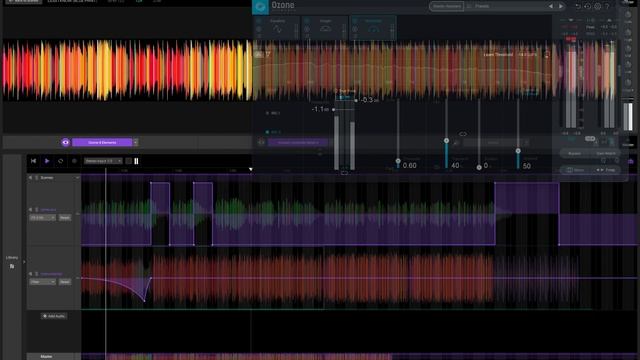Click the Bypass button in Ozone
This screenshot has width=640, height=360.
(574, 153)
